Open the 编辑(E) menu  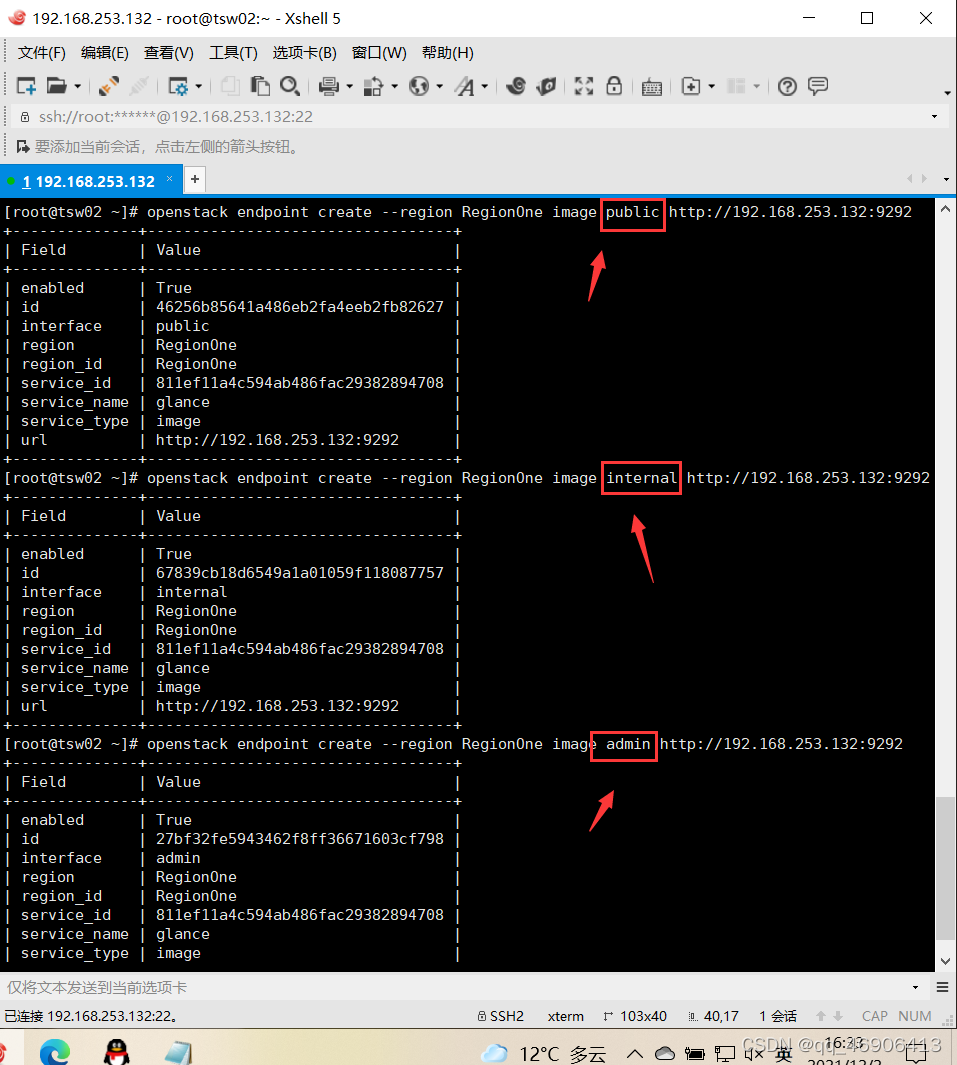click(105, 53)
